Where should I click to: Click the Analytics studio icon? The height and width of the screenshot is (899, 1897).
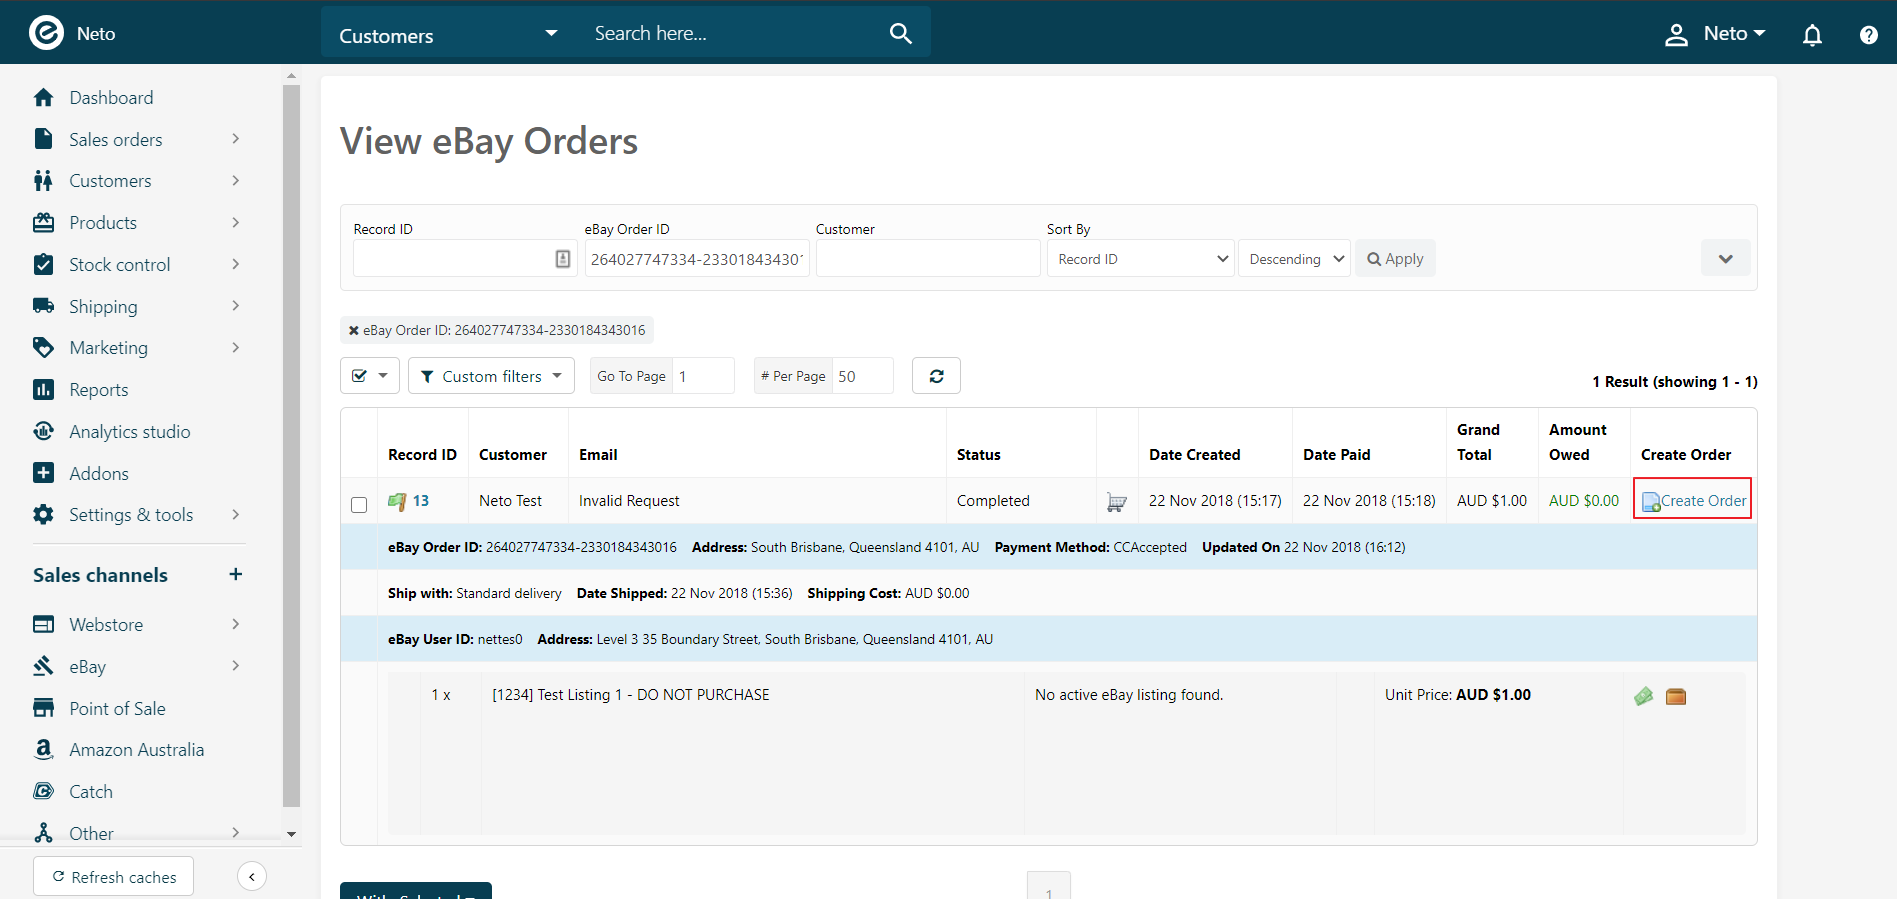[43, 431]
